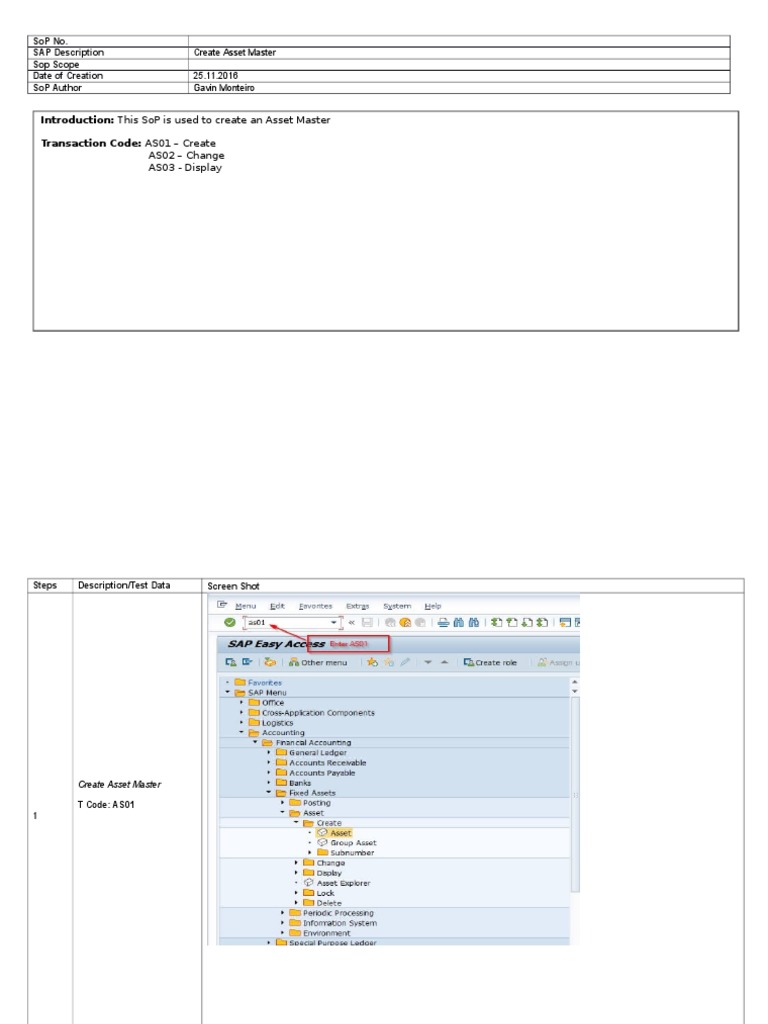Open the System menu

(397, 606)
